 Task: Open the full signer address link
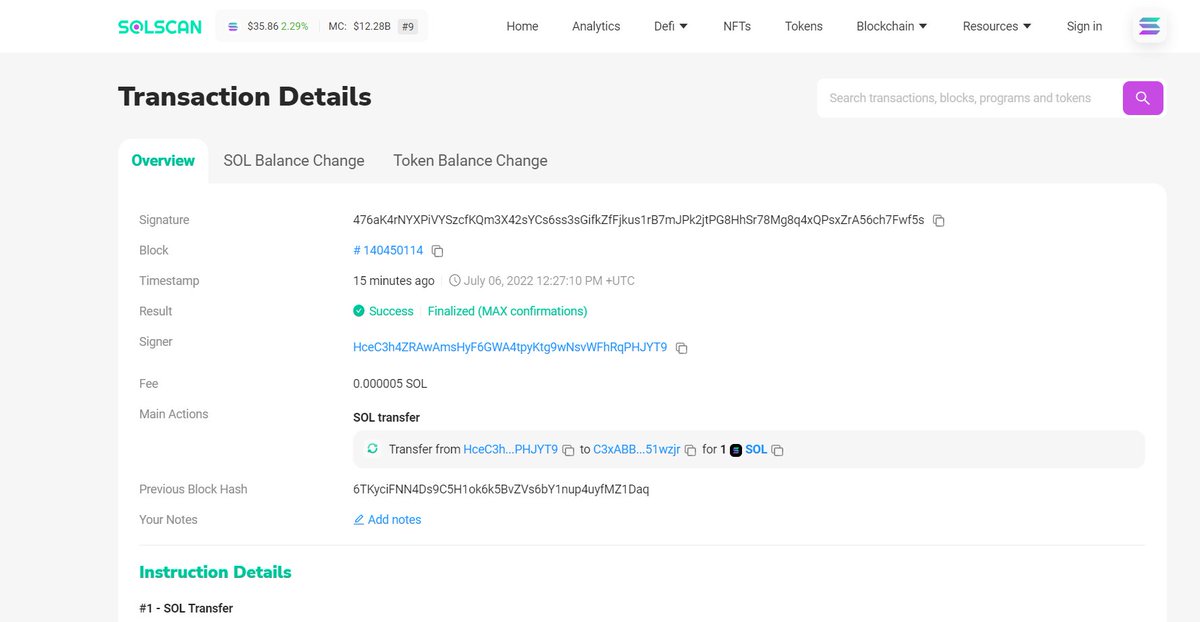(x=510, y=347)
